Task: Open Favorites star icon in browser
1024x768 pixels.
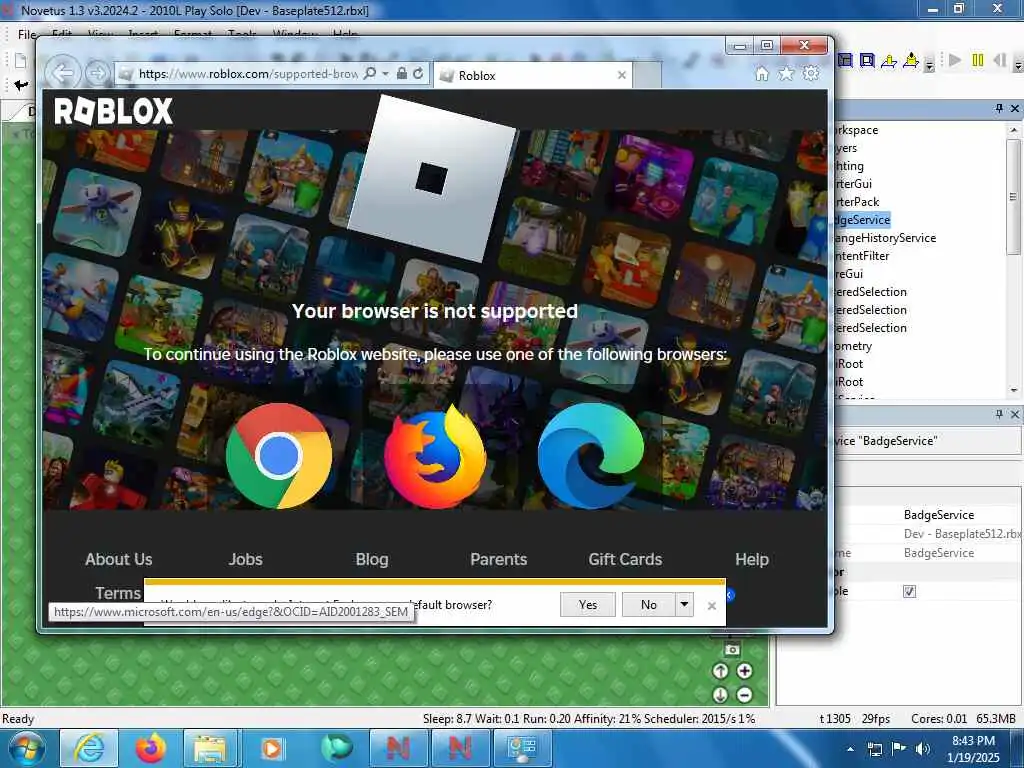Action: [x=786, y=73]
